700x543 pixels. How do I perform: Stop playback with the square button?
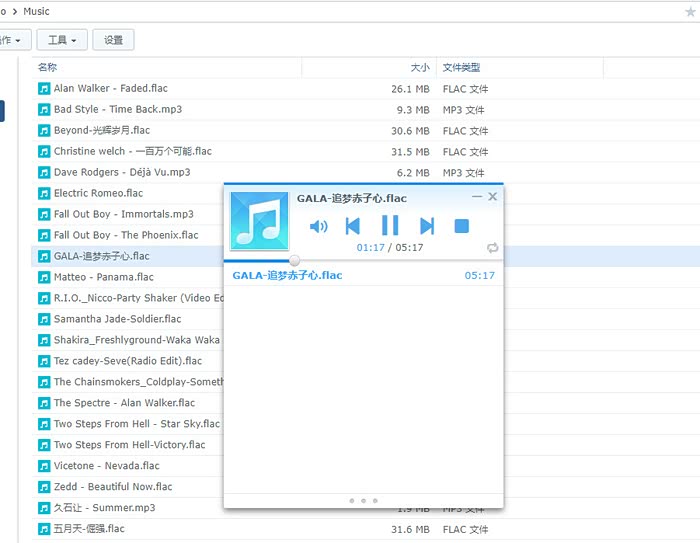462,226
